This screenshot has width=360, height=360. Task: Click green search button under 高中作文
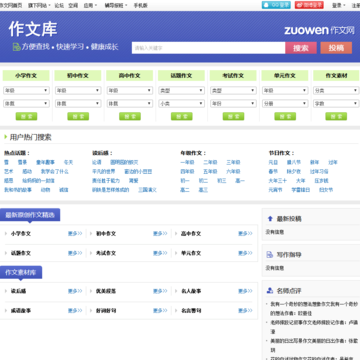(130, 116)
